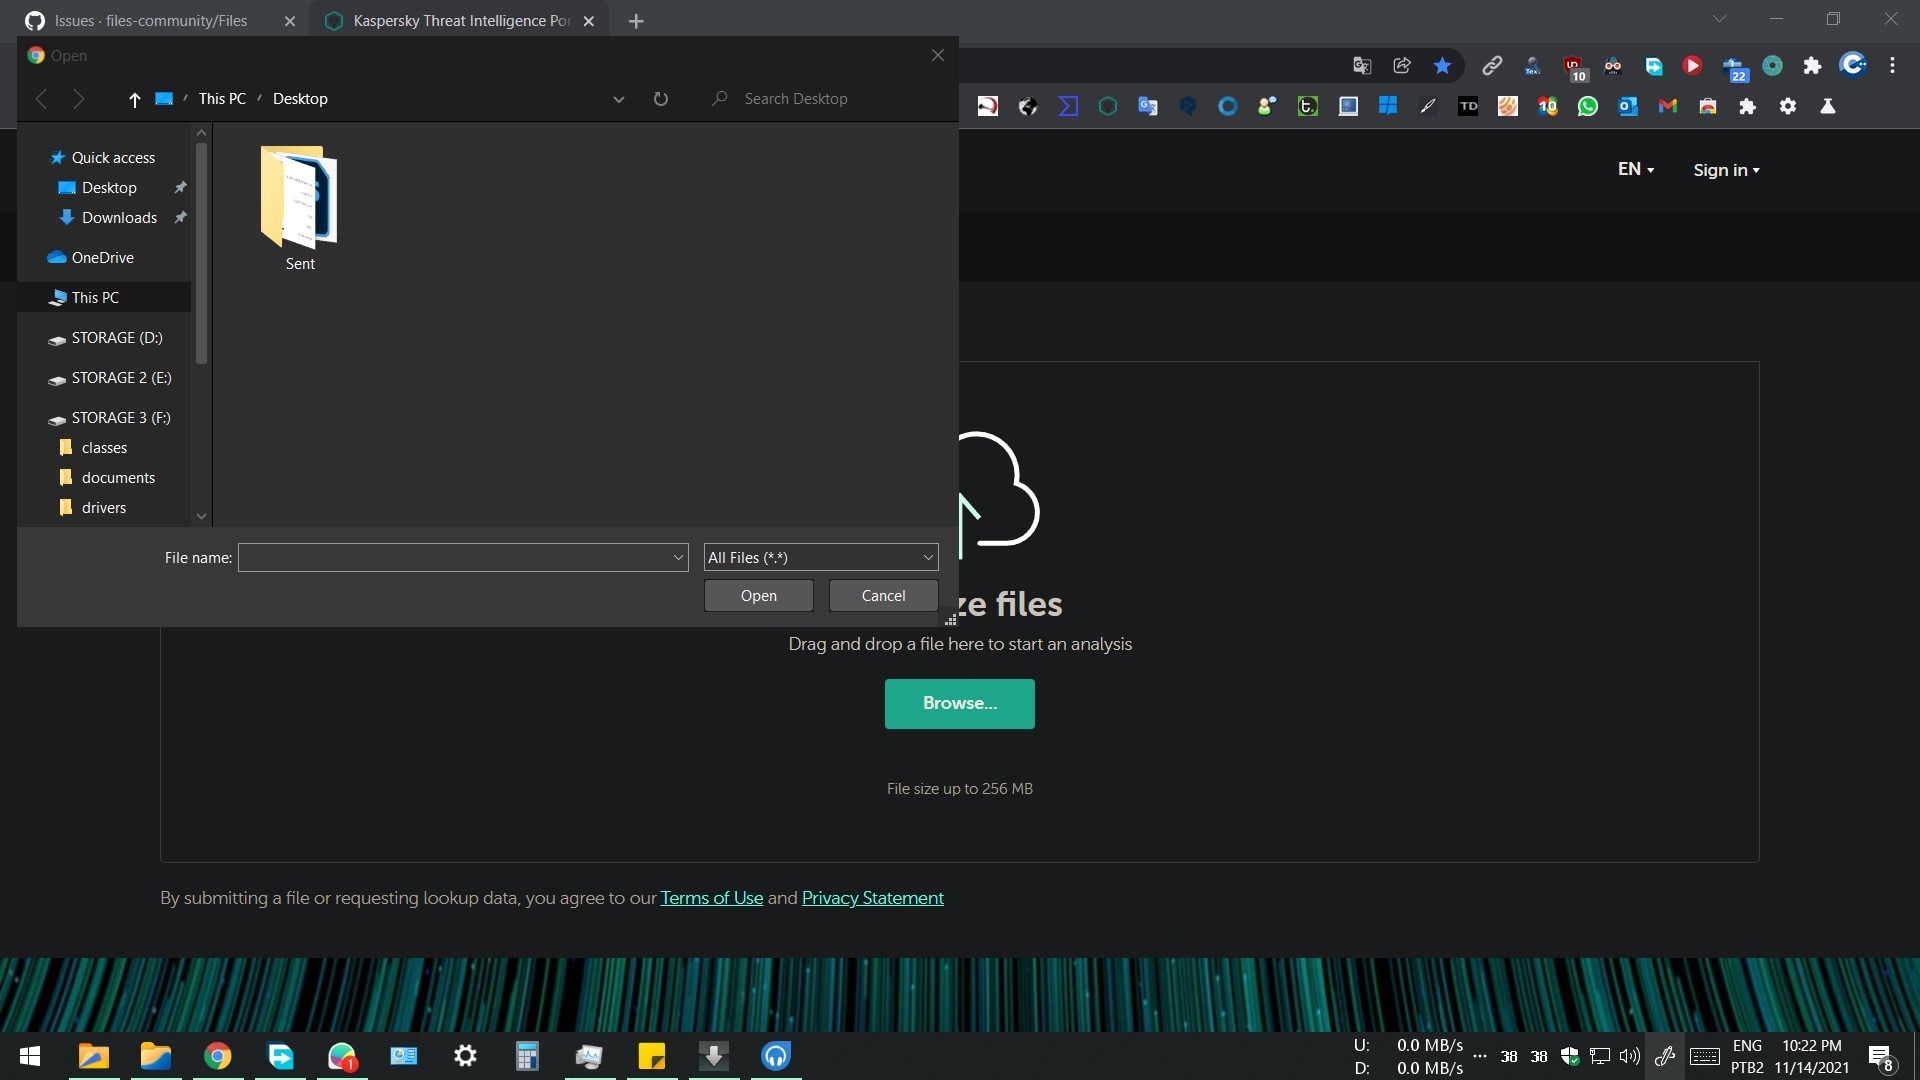Open WhatsApp from the bookmarks bar
Viewport: 1920px width, 1080px height.
click(1588, 106)
